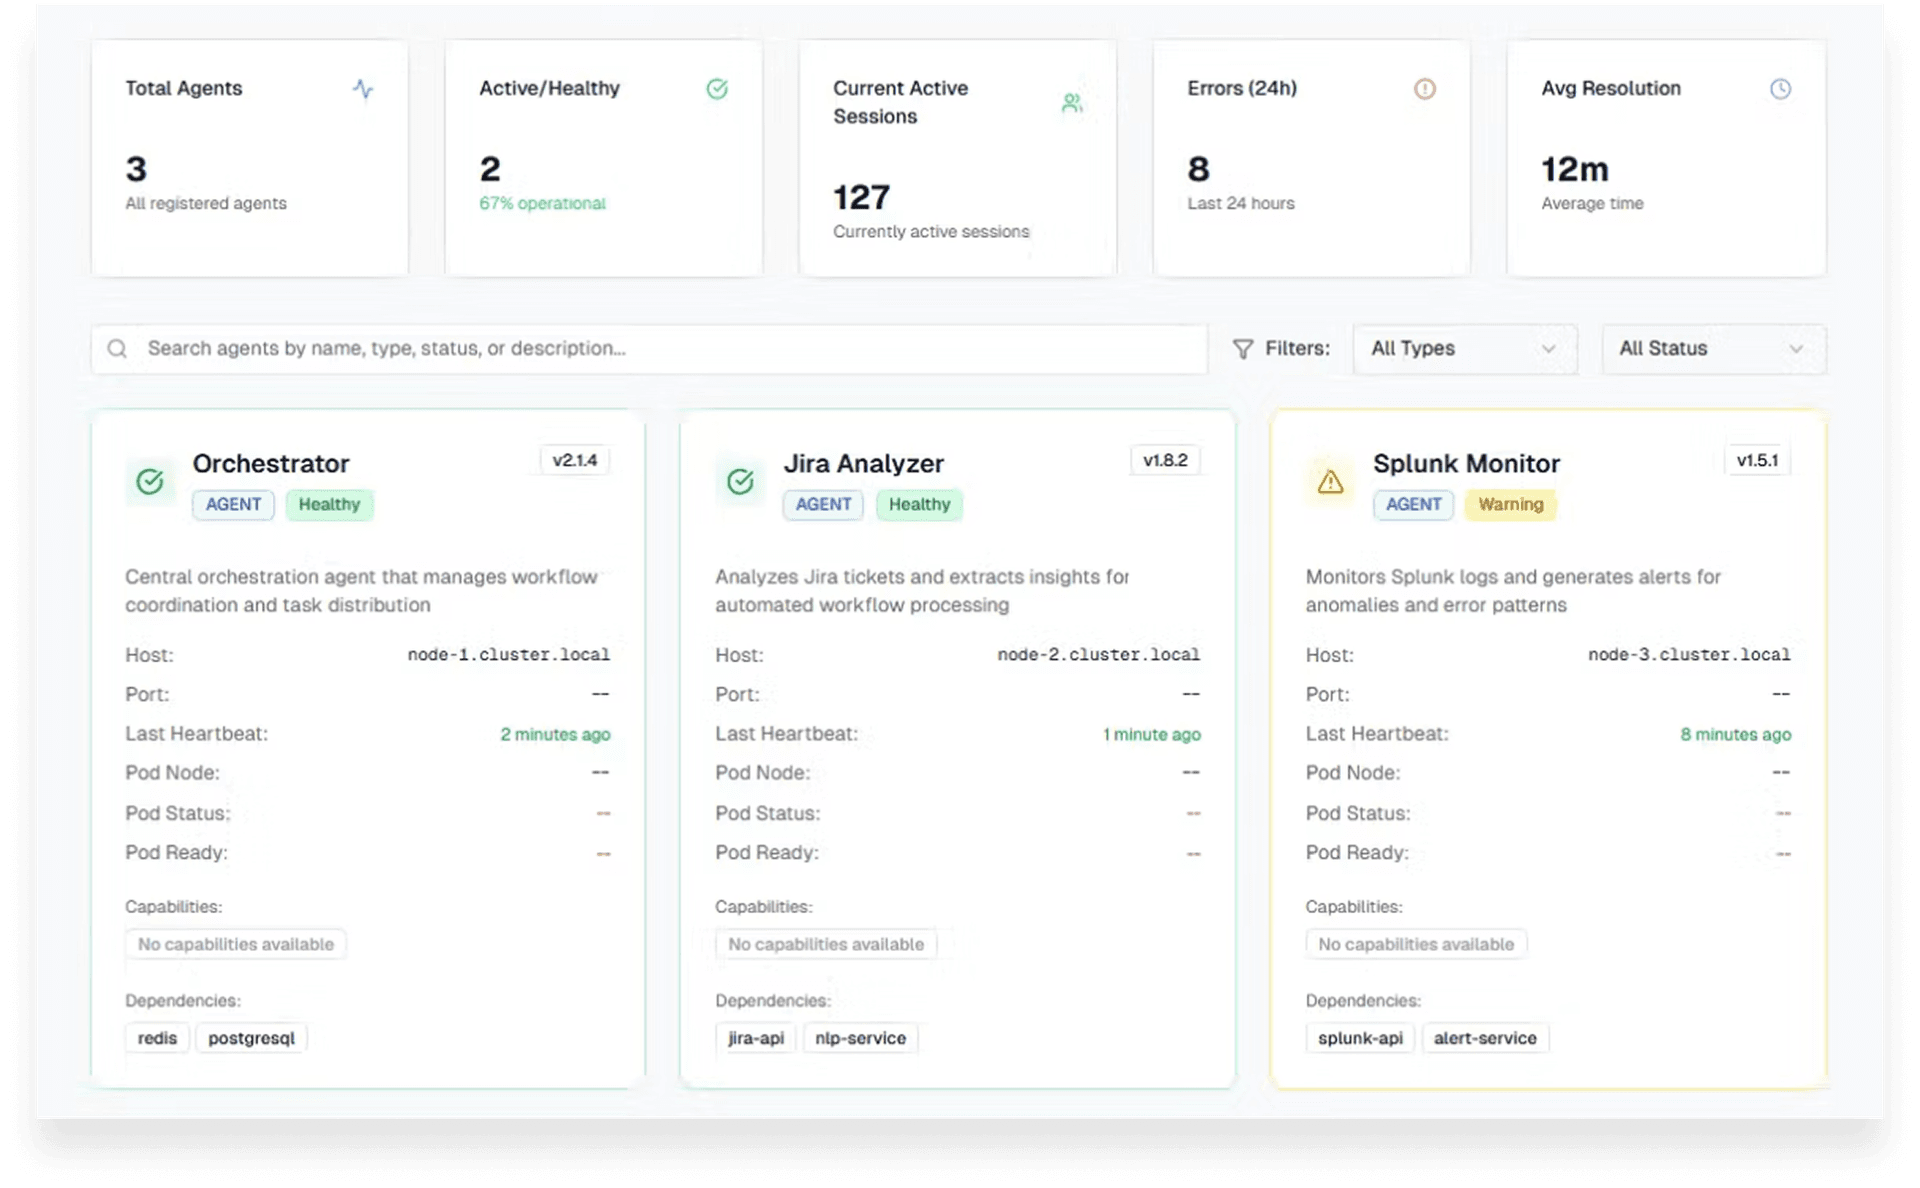Click the Active/Healthy checkmark icon

717,89
